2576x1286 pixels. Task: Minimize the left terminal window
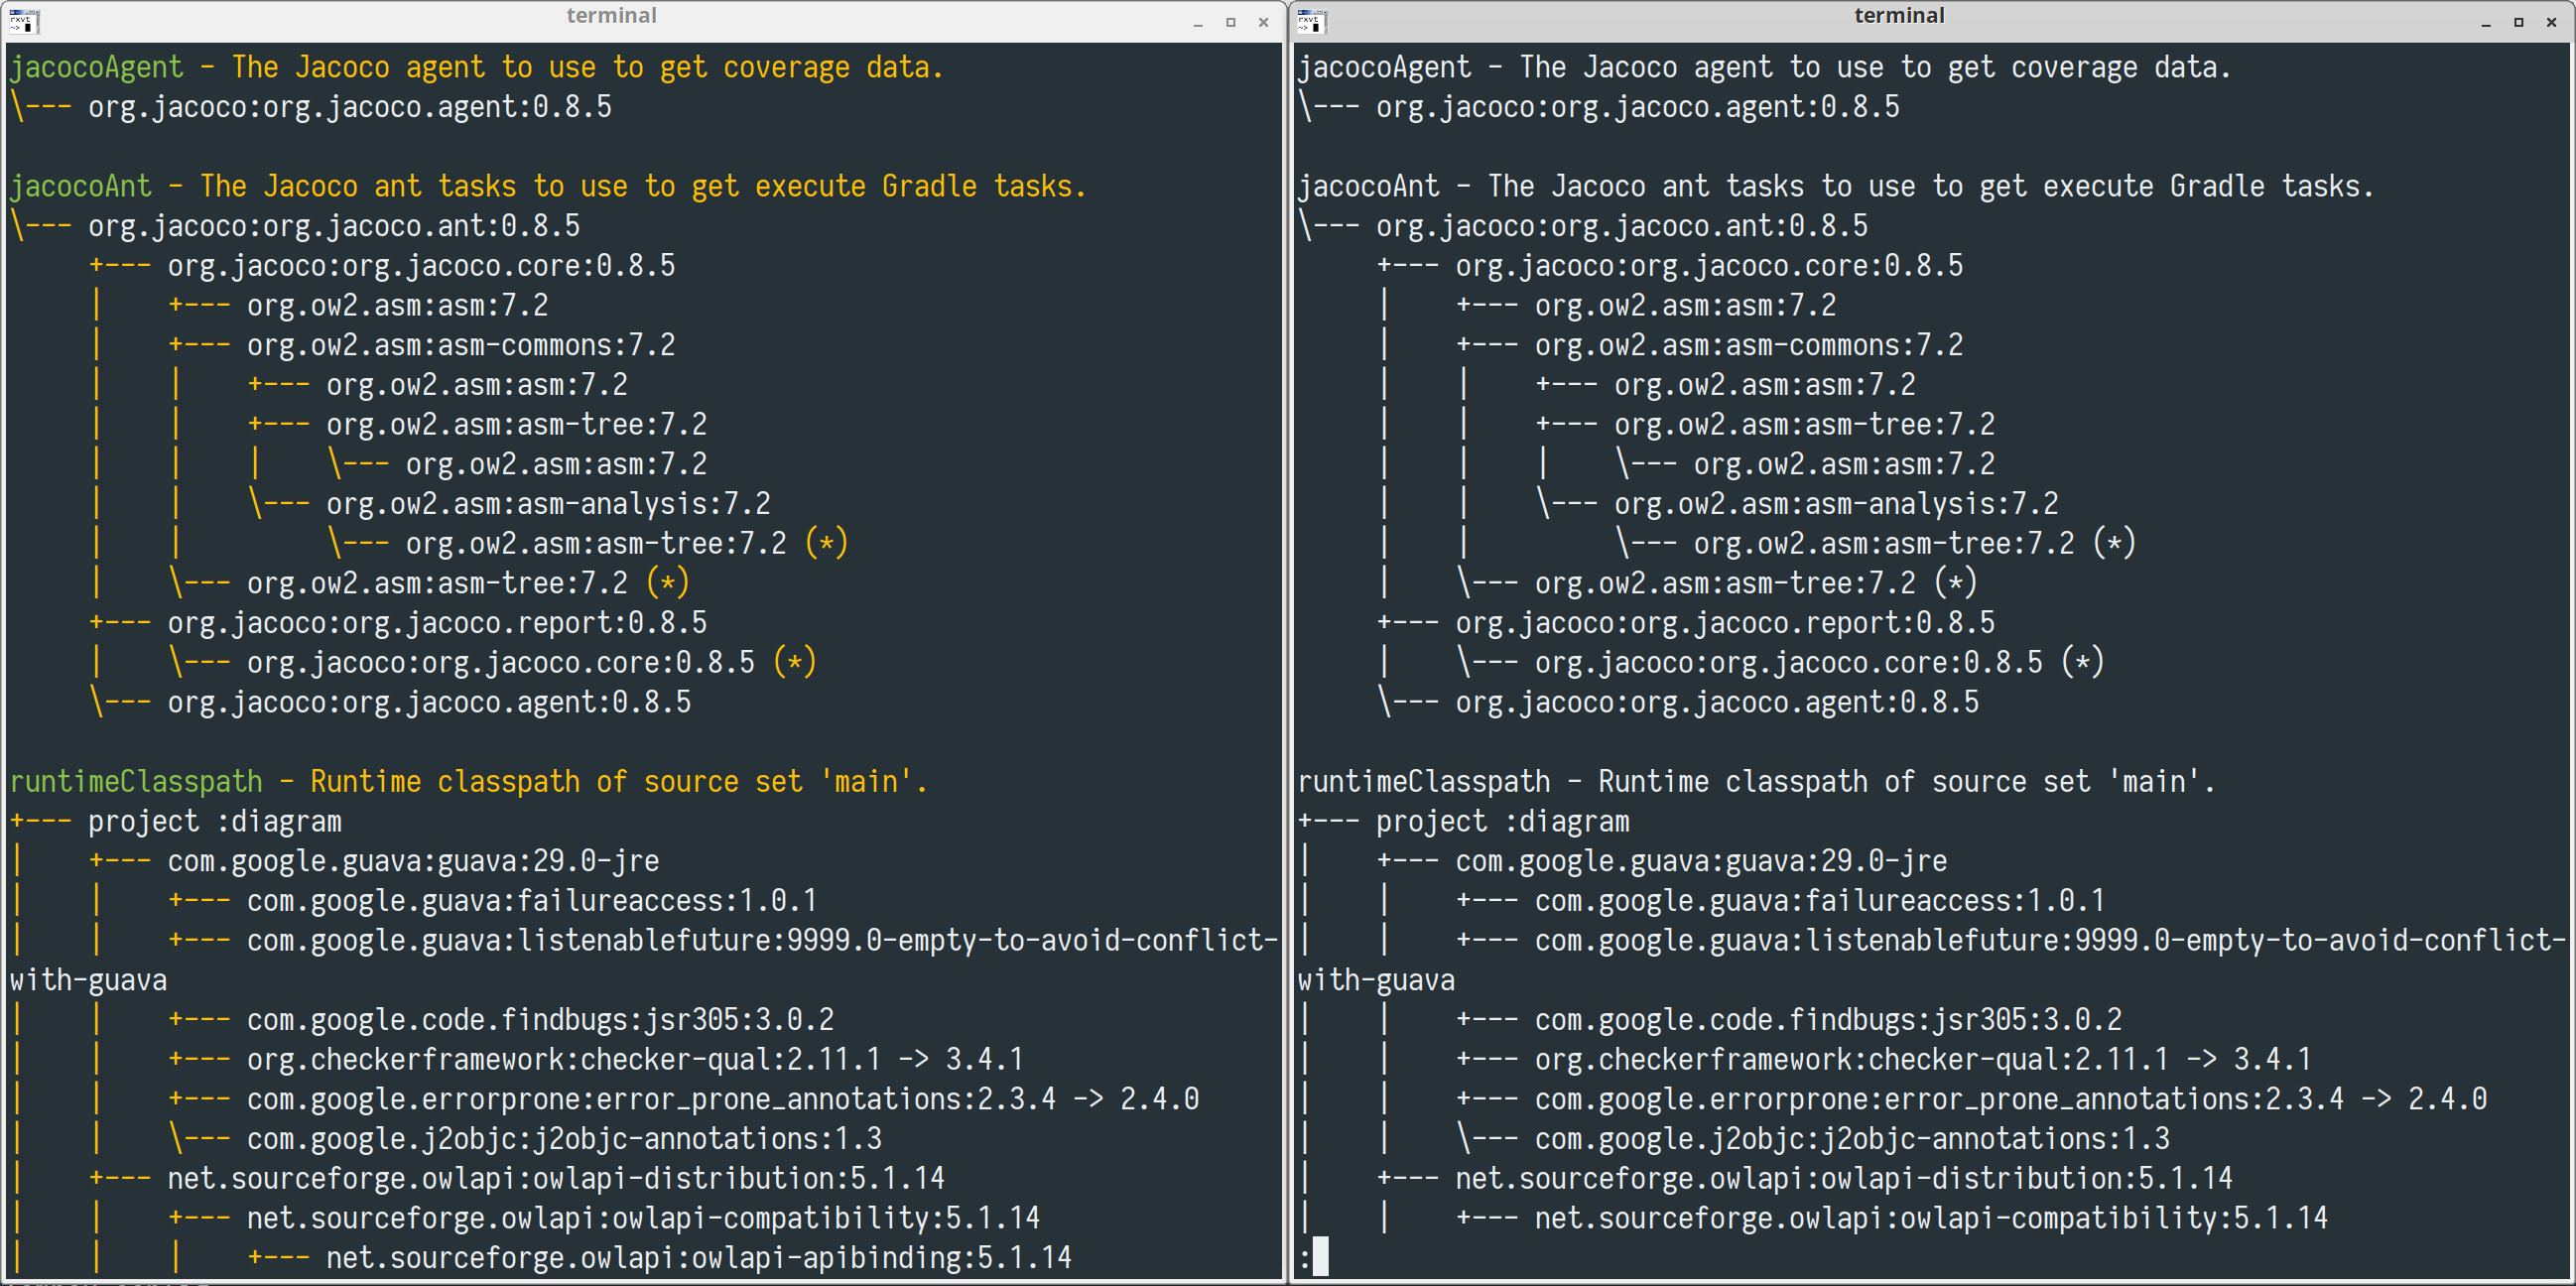coord(1198,22)
